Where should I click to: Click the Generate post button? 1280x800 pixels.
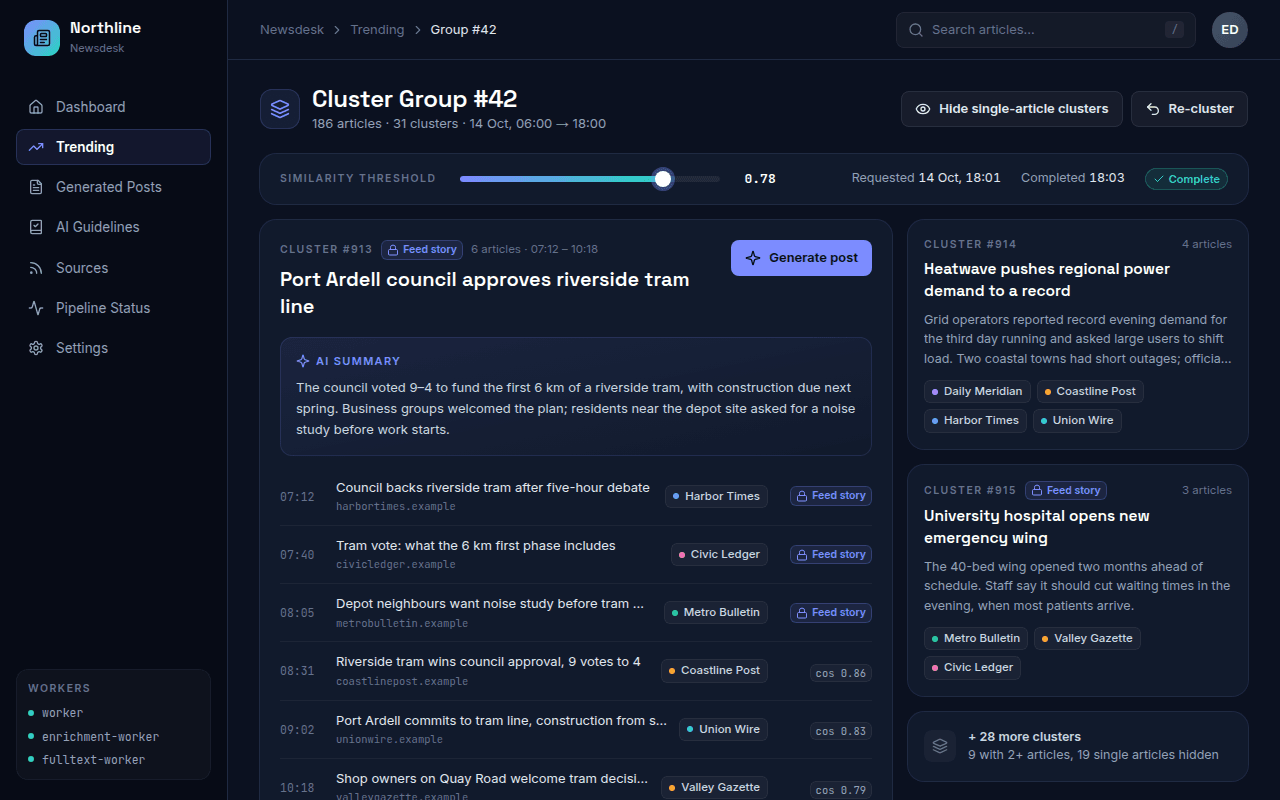coord(801,258)
